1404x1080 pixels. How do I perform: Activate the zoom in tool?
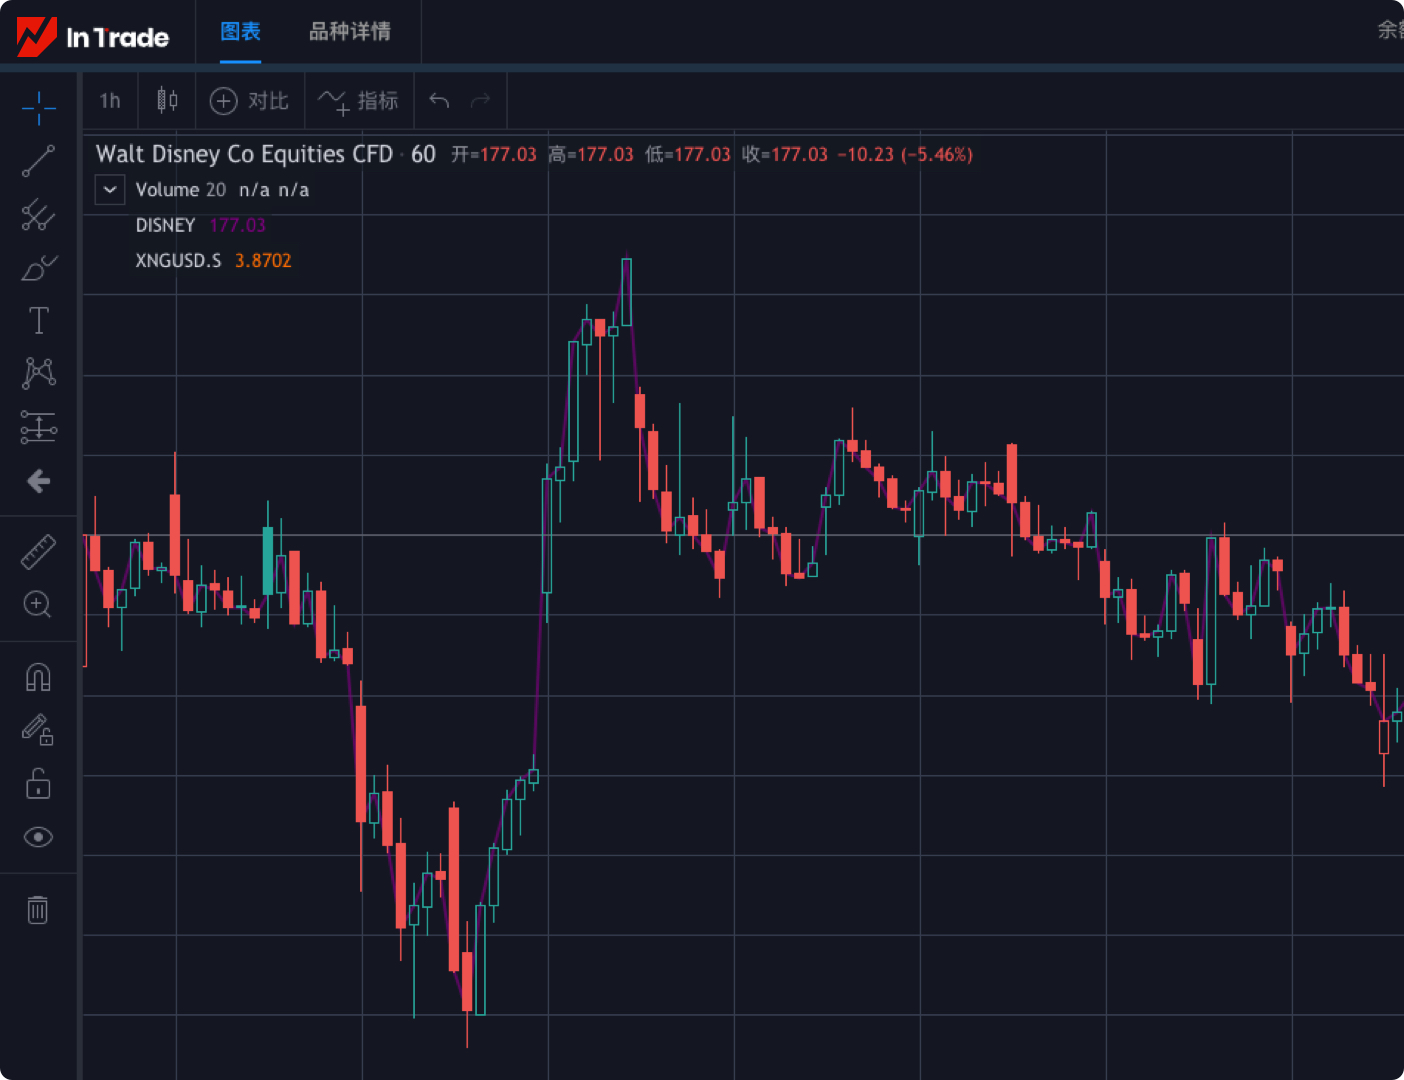pyautogui.click(x=38, y=604)
